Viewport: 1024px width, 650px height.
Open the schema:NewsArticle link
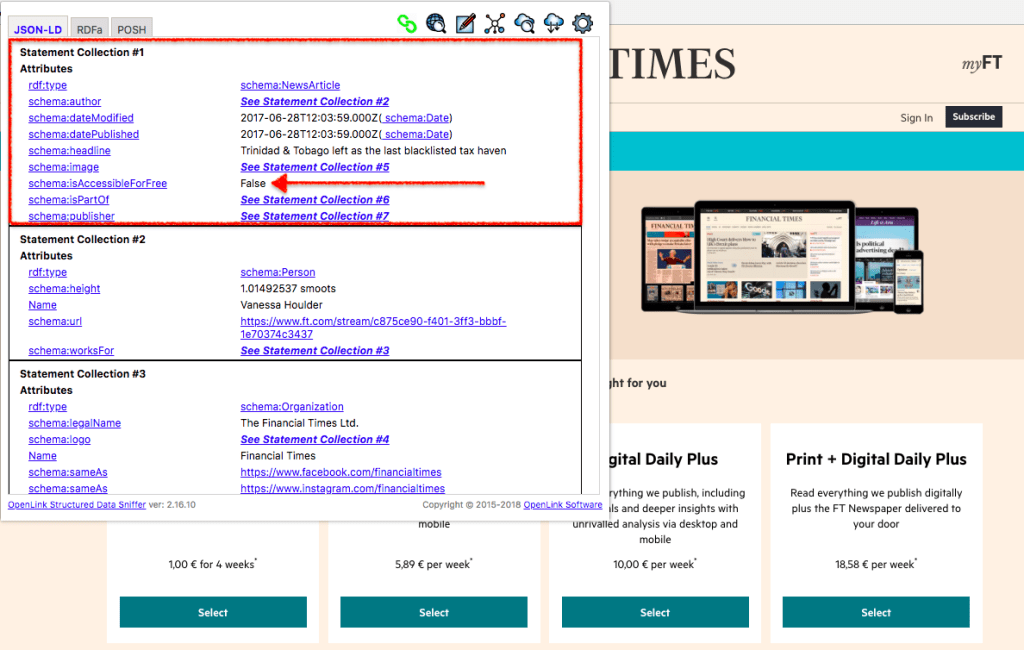(x=290, y=85)
